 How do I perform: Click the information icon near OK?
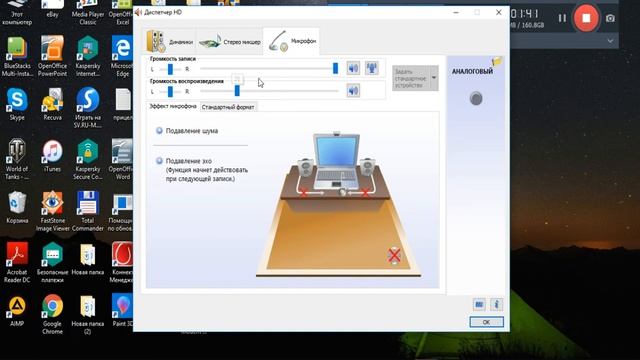(496, 304)
